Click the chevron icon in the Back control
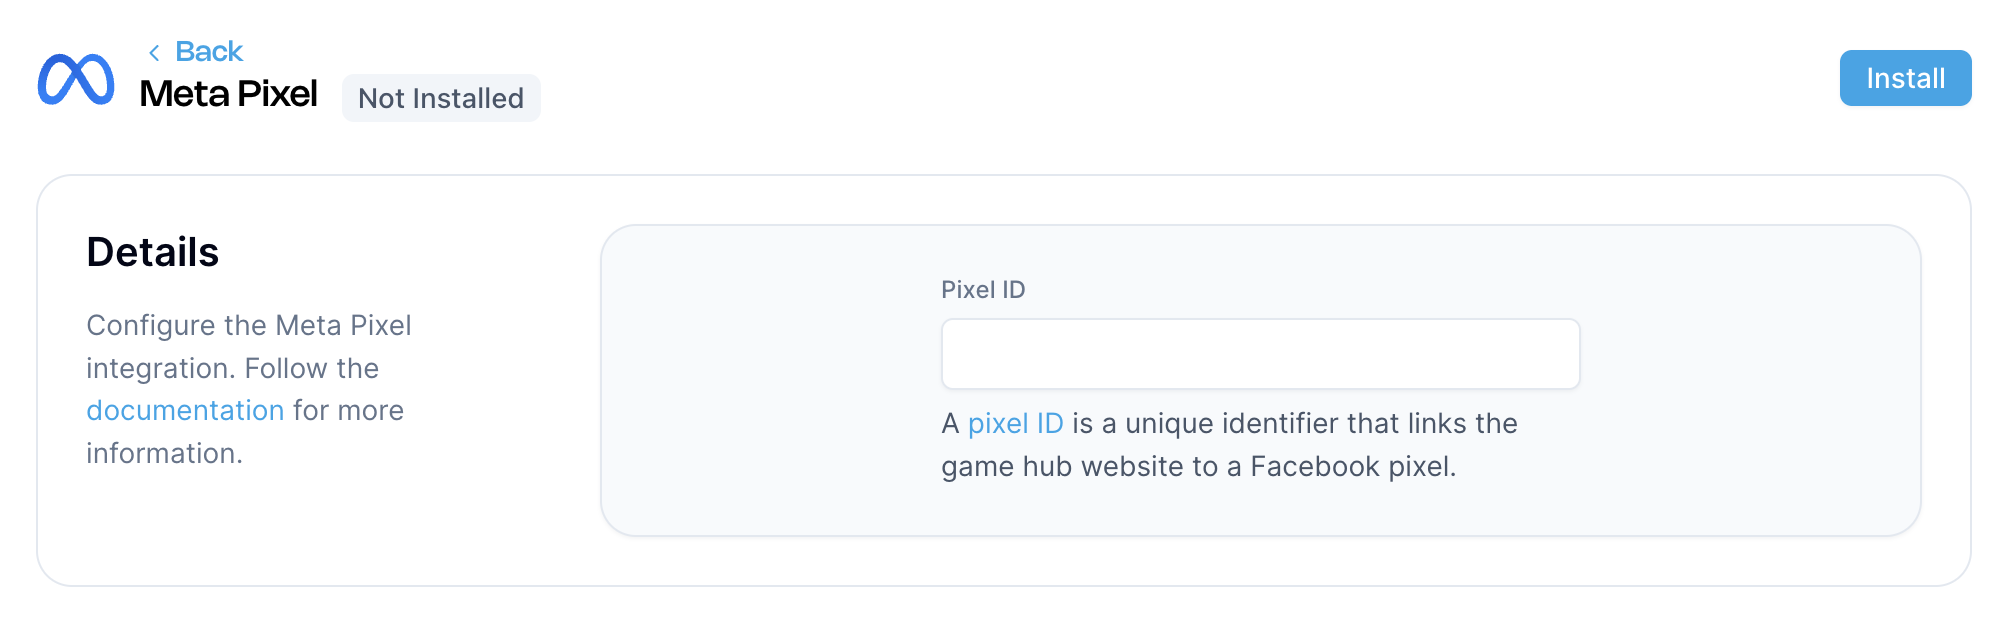2004x642 pixels. pyautogui.click(x=156, y=50)
